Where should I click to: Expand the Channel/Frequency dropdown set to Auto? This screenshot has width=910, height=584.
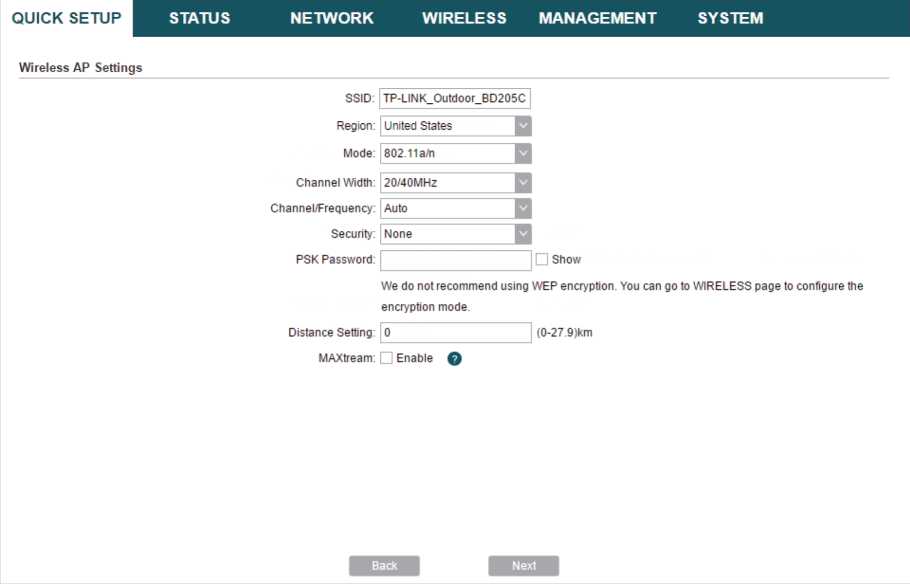(x=455, y=209)
